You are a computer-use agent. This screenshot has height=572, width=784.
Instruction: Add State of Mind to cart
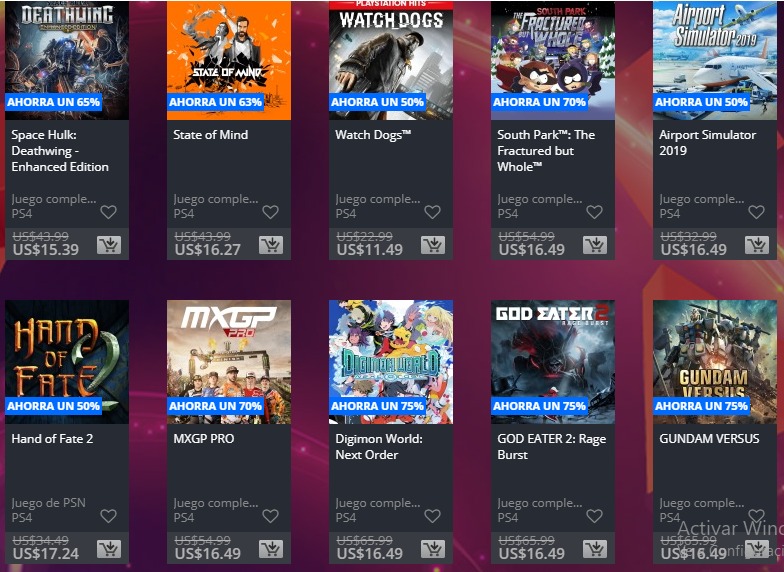(271, 245)
